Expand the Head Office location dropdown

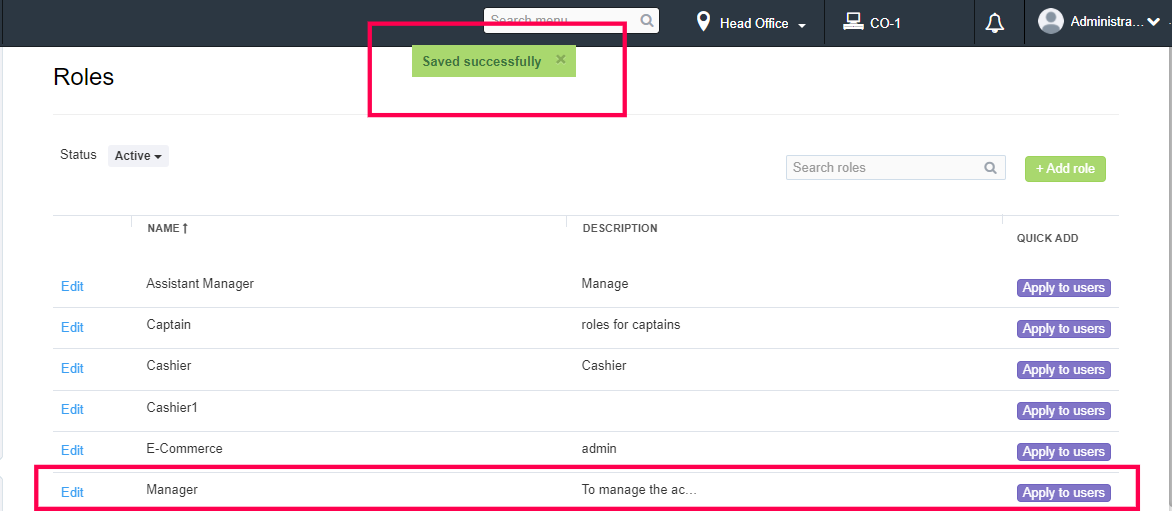[802, 25]
